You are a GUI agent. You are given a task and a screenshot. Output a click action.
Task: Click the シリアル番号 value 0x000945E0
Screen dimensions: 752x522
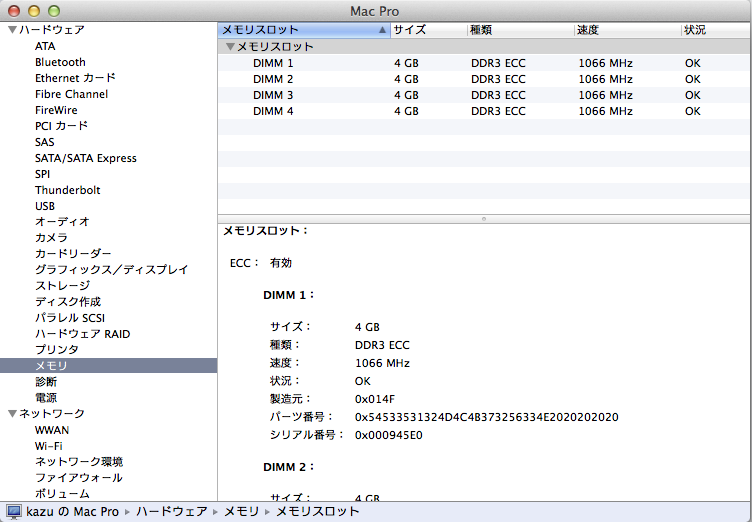[389, 435]
